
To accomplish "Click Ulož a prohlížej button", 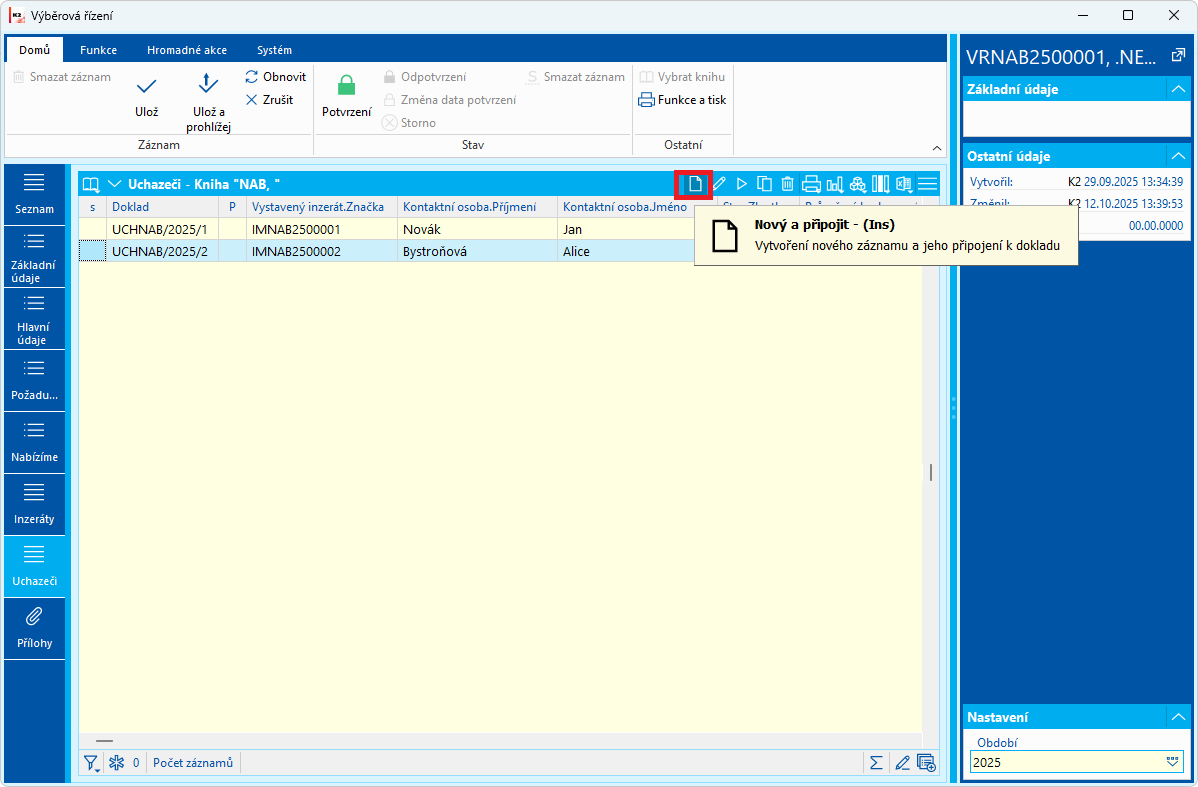I will (209, 102).
